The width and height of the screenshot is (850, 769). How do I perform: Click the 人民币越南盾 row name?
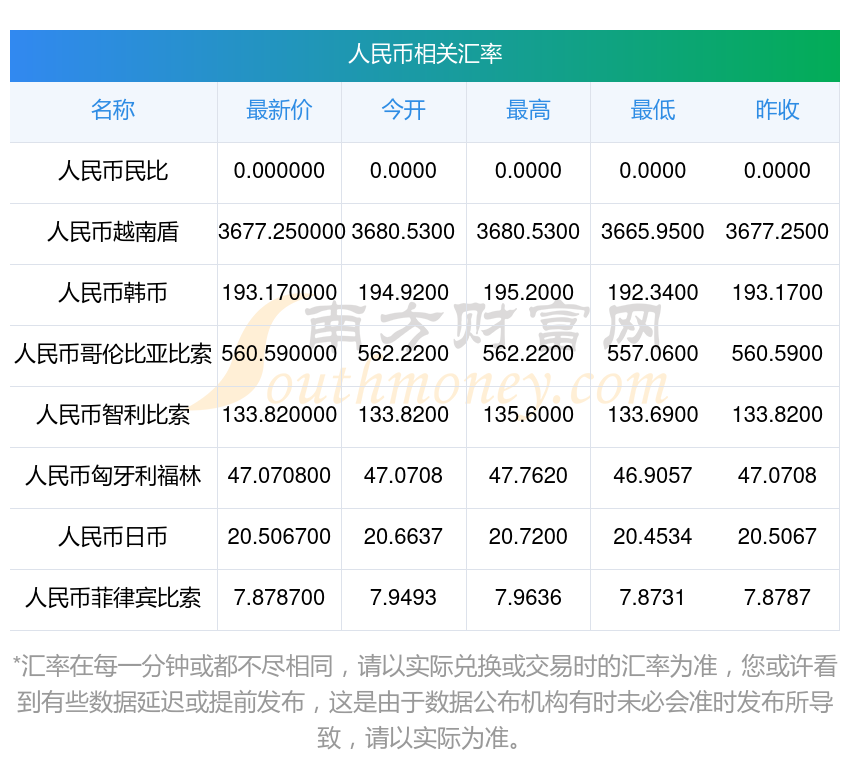[113, 232]
